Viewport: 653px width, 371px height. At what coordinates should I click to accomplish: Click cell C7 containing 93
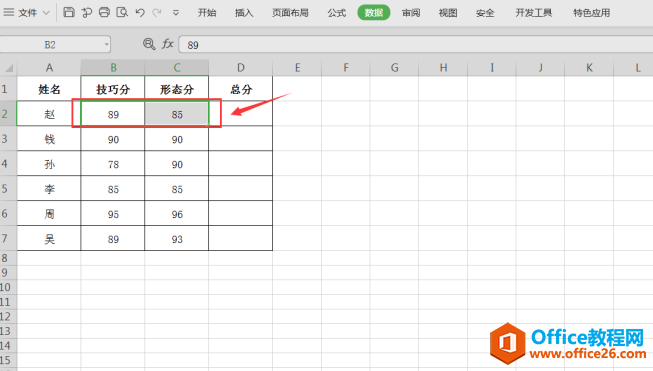click(177, 239)
